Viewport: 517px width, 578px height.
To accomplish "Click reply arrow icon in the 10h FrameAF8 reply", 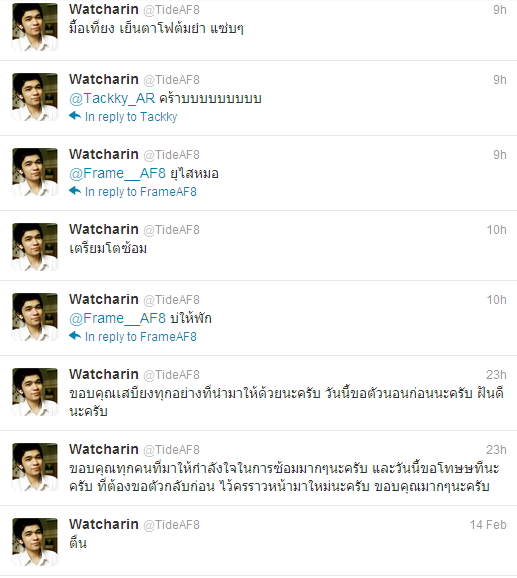I will point(75,336).
